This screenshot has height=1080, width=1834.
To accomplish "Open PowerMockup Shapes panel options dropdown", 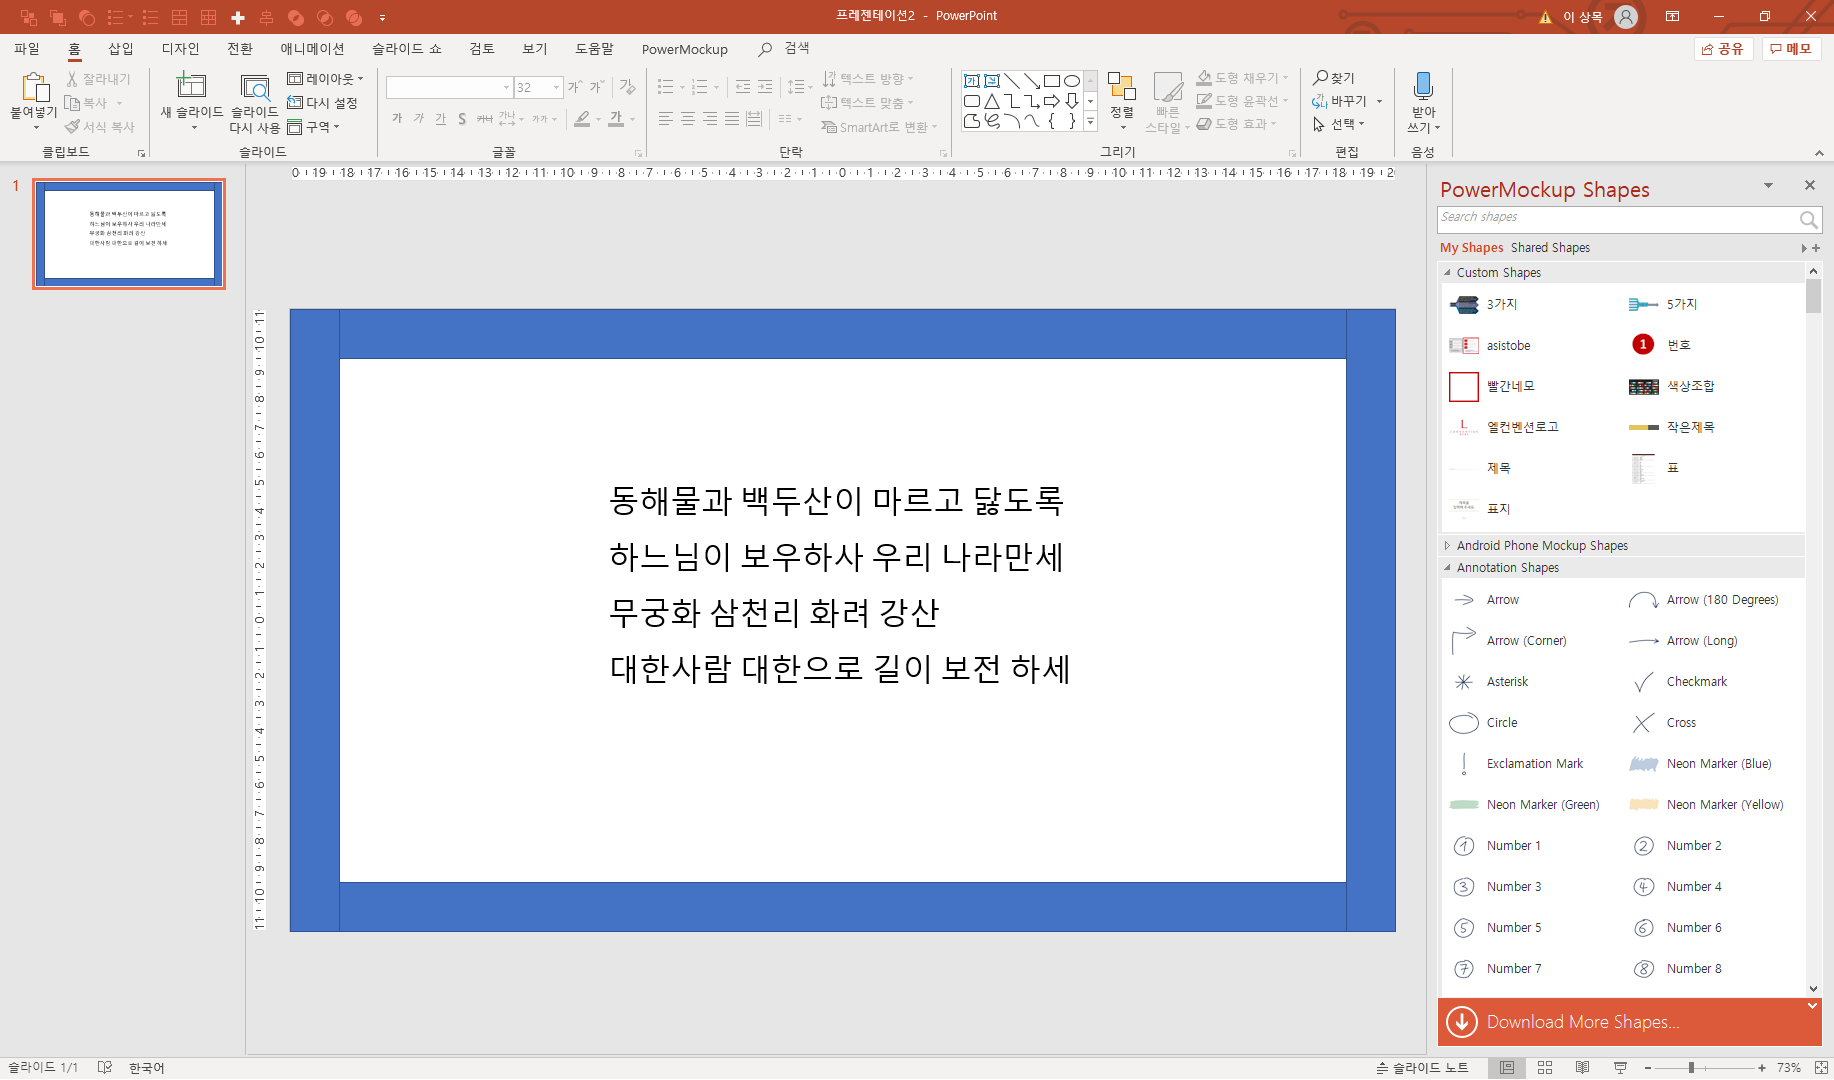I will click(x=1768, y=185).
